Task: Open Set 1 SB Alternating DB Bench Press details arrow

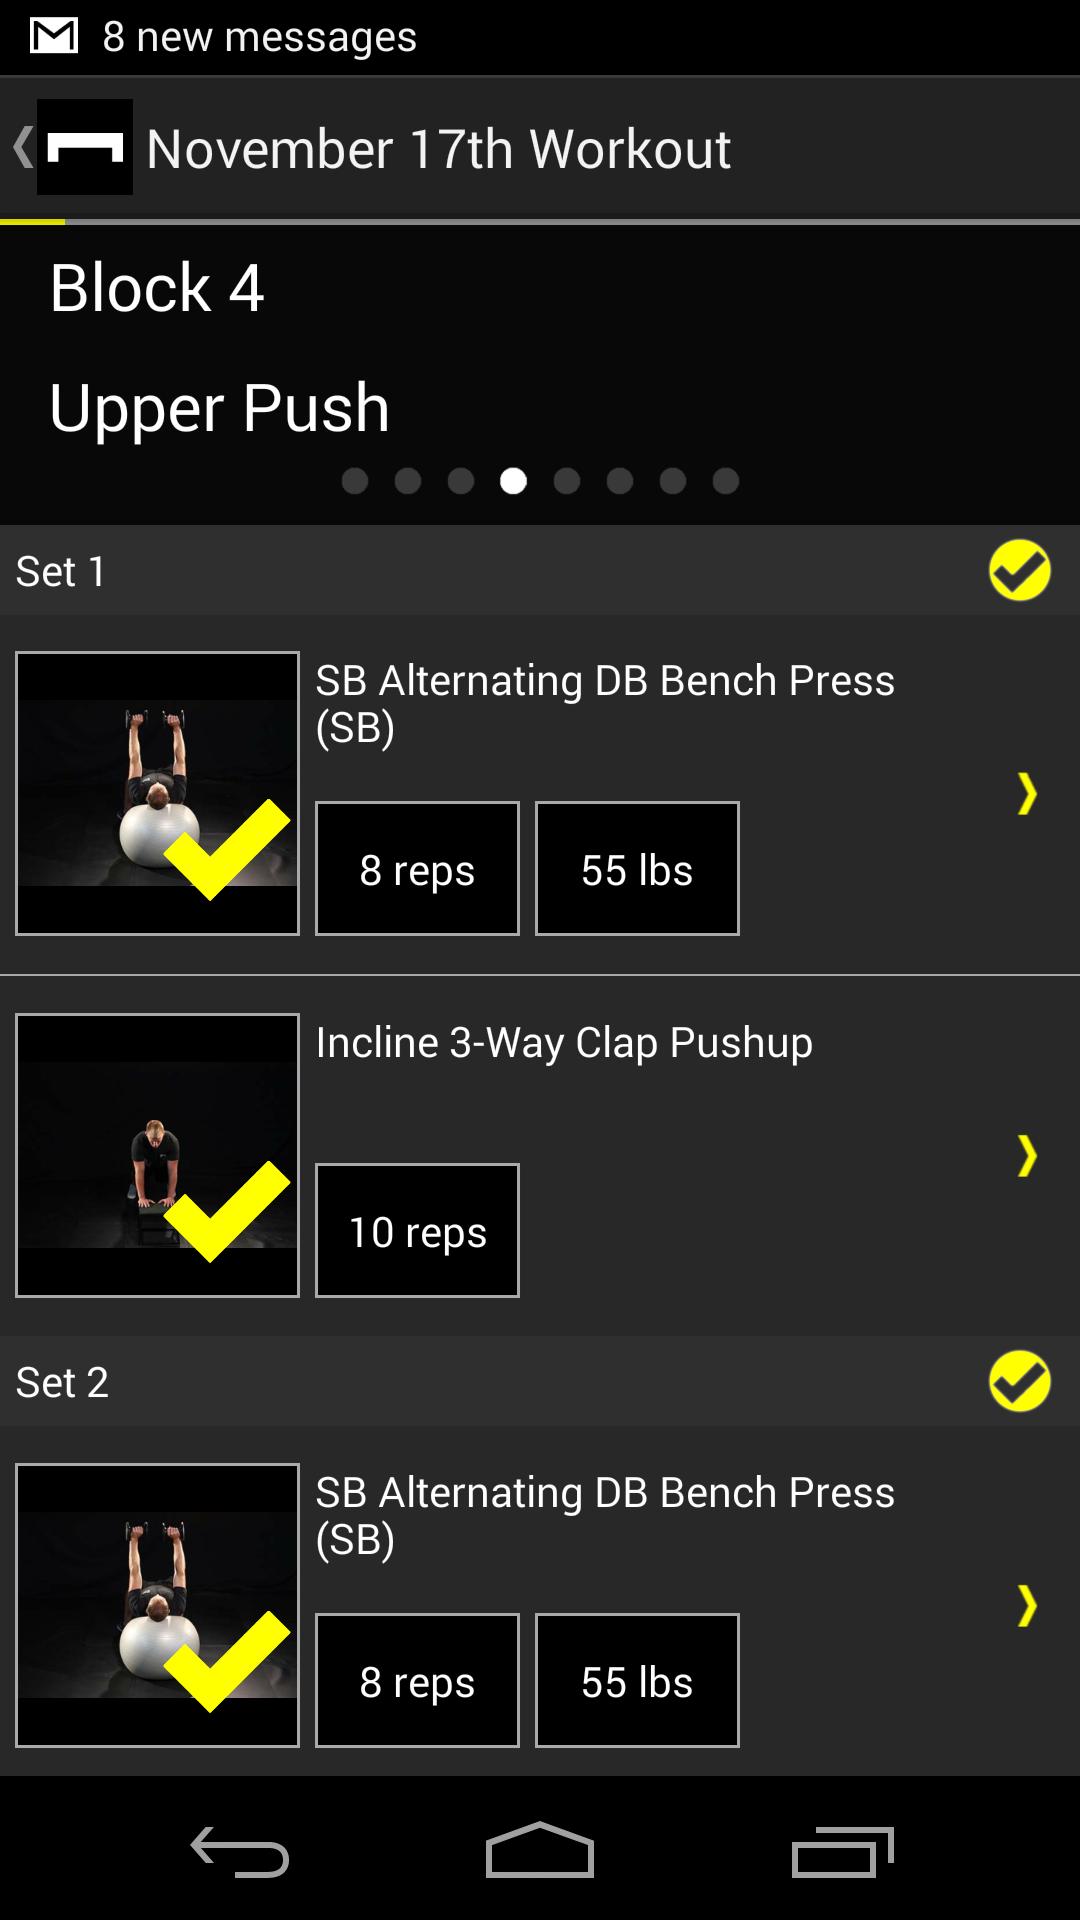Action: tap(1026, 793)
